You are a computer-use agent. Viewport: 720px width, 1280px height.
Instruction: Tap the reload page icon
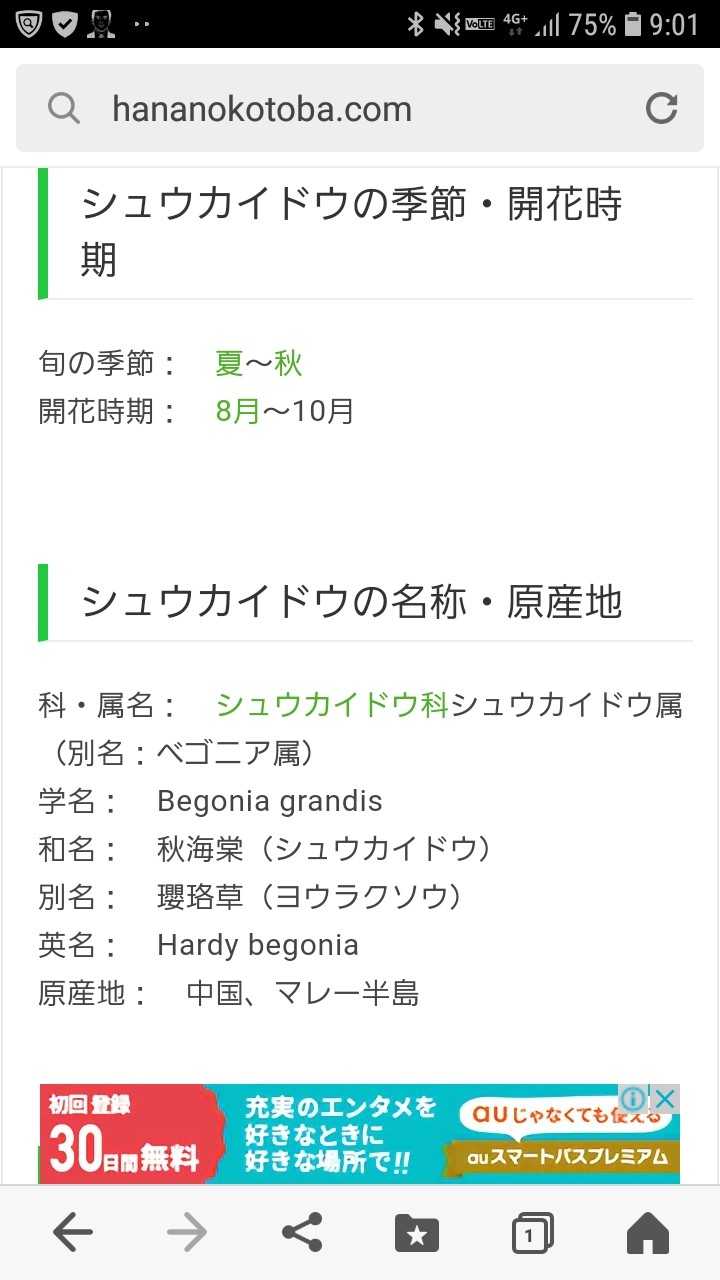(x=661, y=108)
